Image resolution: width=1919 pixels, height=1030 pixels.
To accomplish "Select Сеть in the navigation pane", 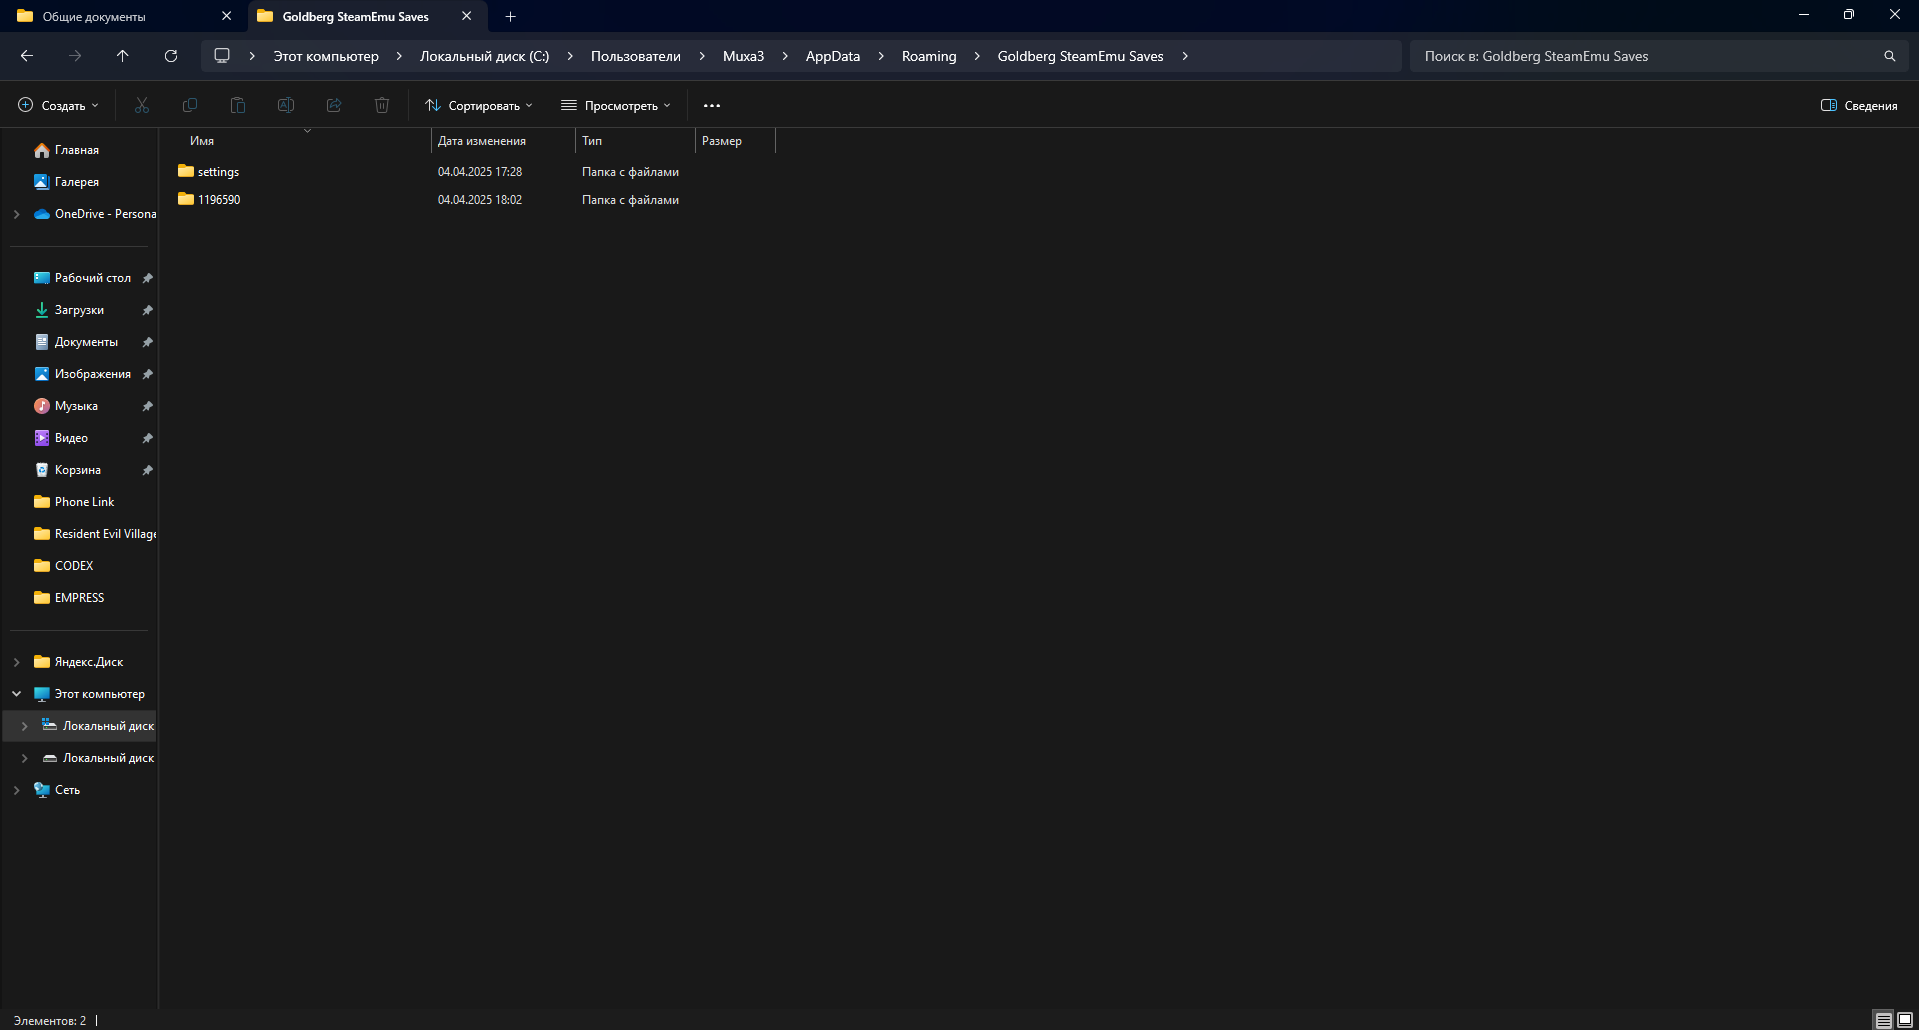I will pyautogui.click(x=67, y=790).
